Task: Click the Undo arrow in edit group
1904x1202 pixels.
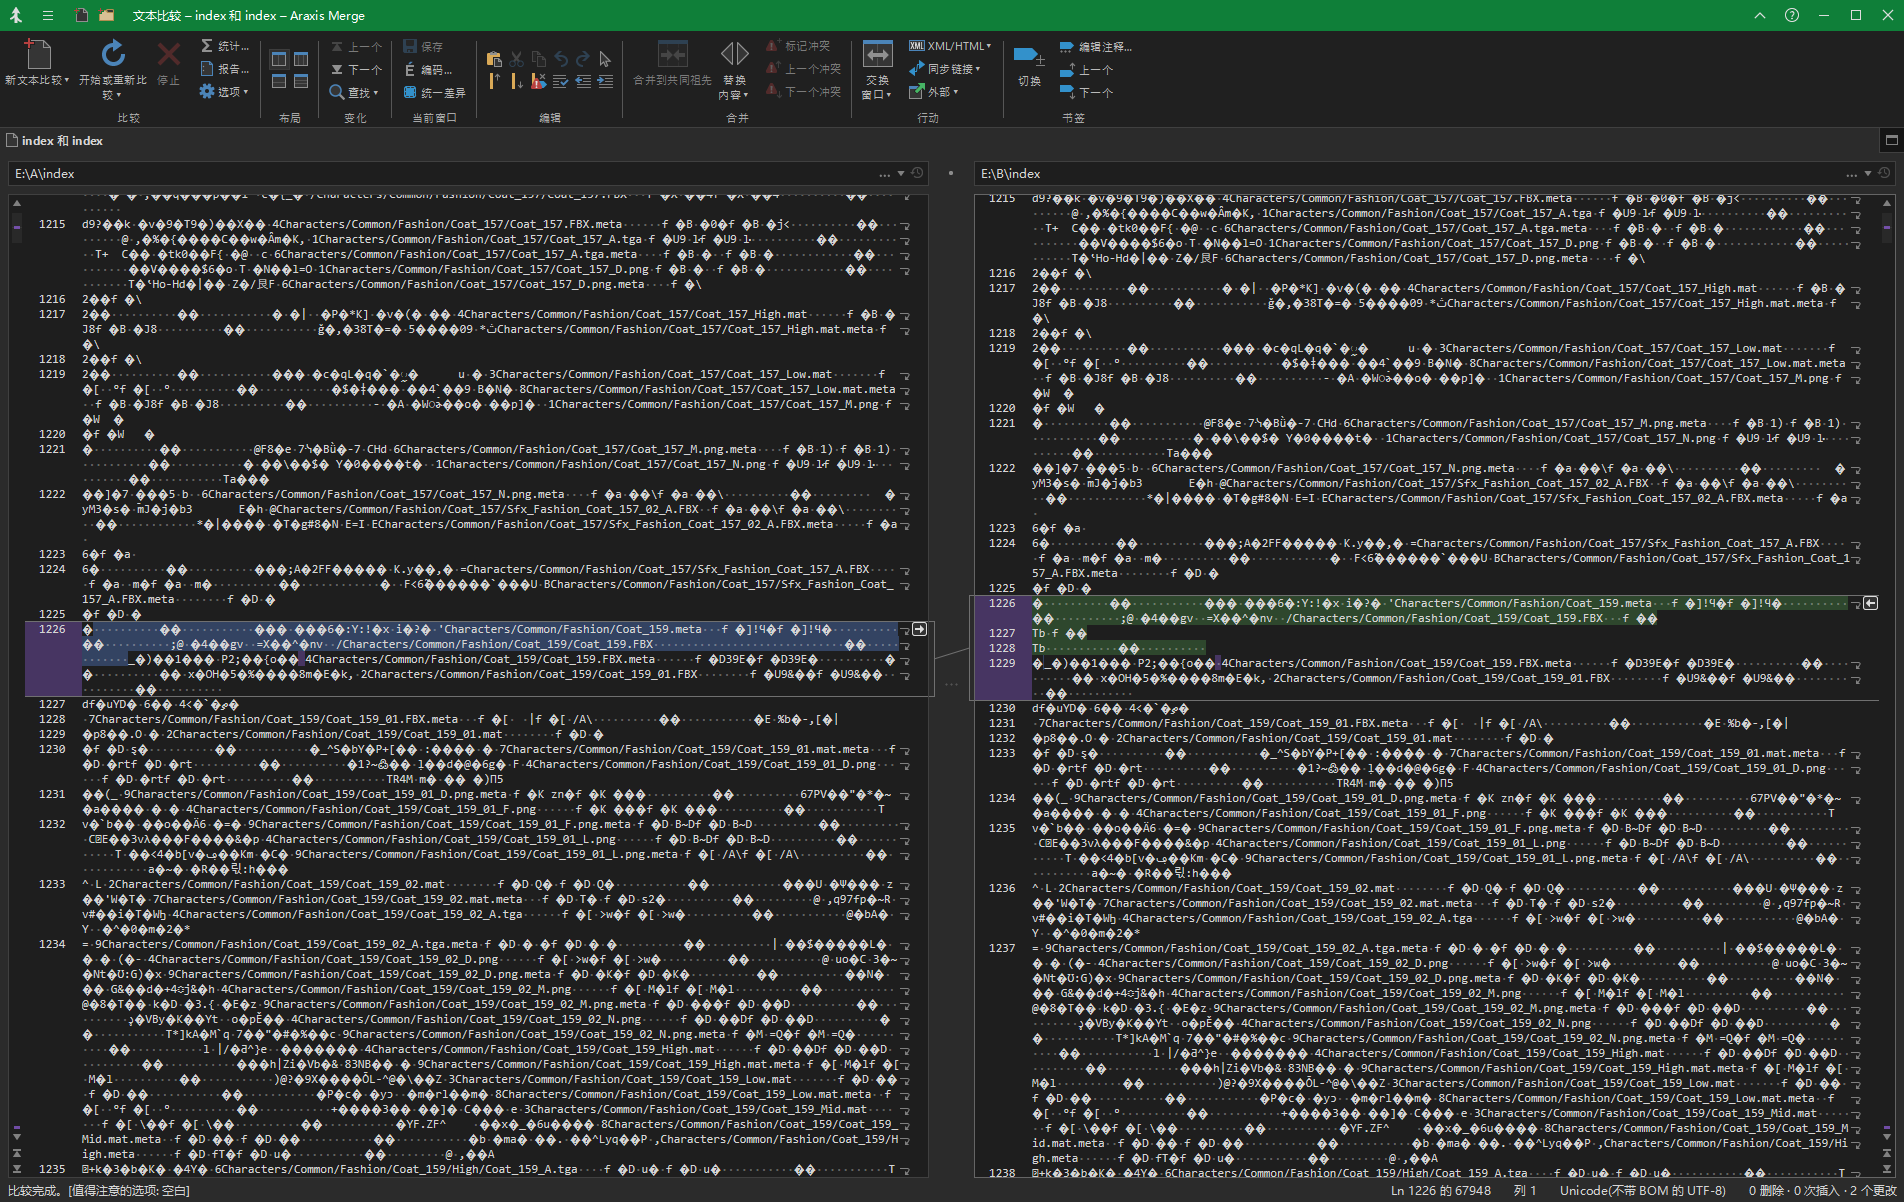Action: 561,59
